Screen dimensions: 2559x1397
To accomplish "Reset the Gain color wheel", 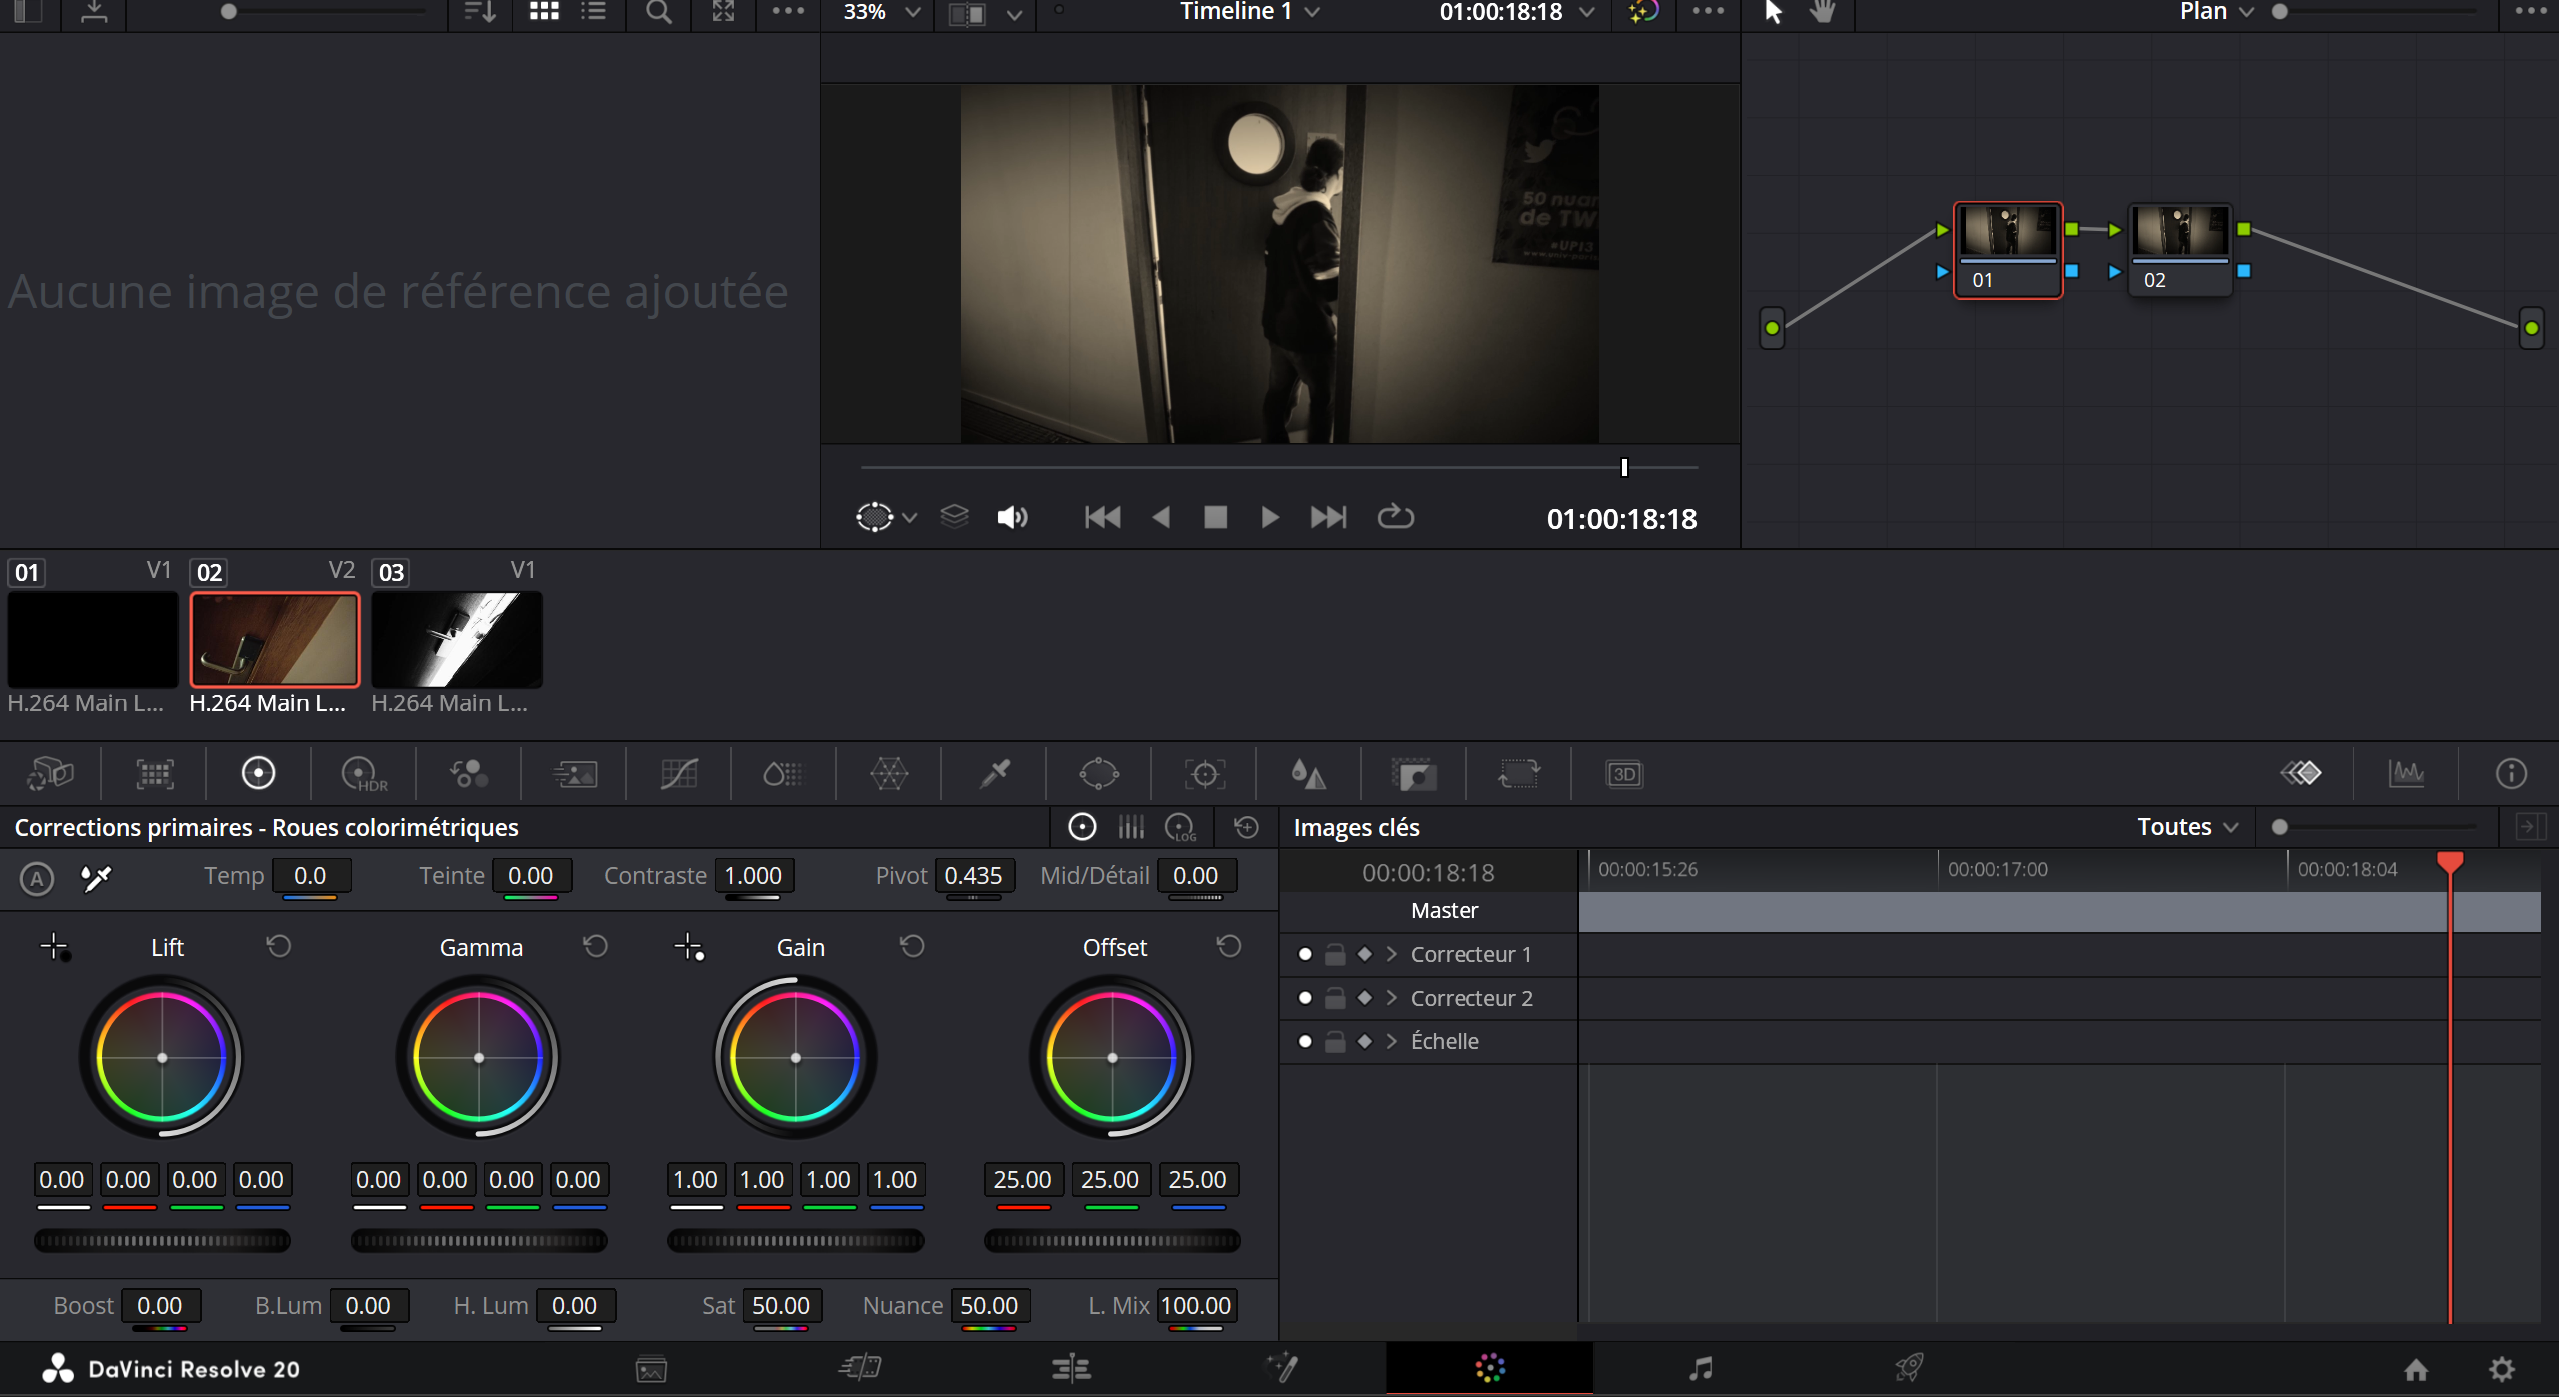I will (x=911, y=946).
